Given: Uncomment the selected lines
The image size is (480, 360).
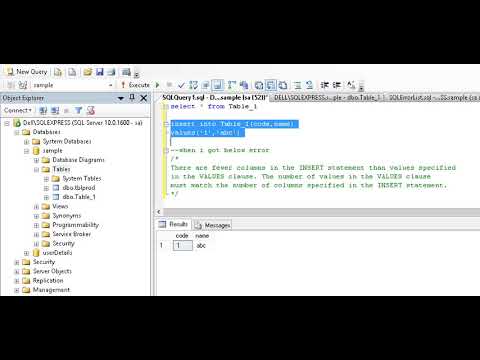Looking at the screenshot, I should 309,85.
